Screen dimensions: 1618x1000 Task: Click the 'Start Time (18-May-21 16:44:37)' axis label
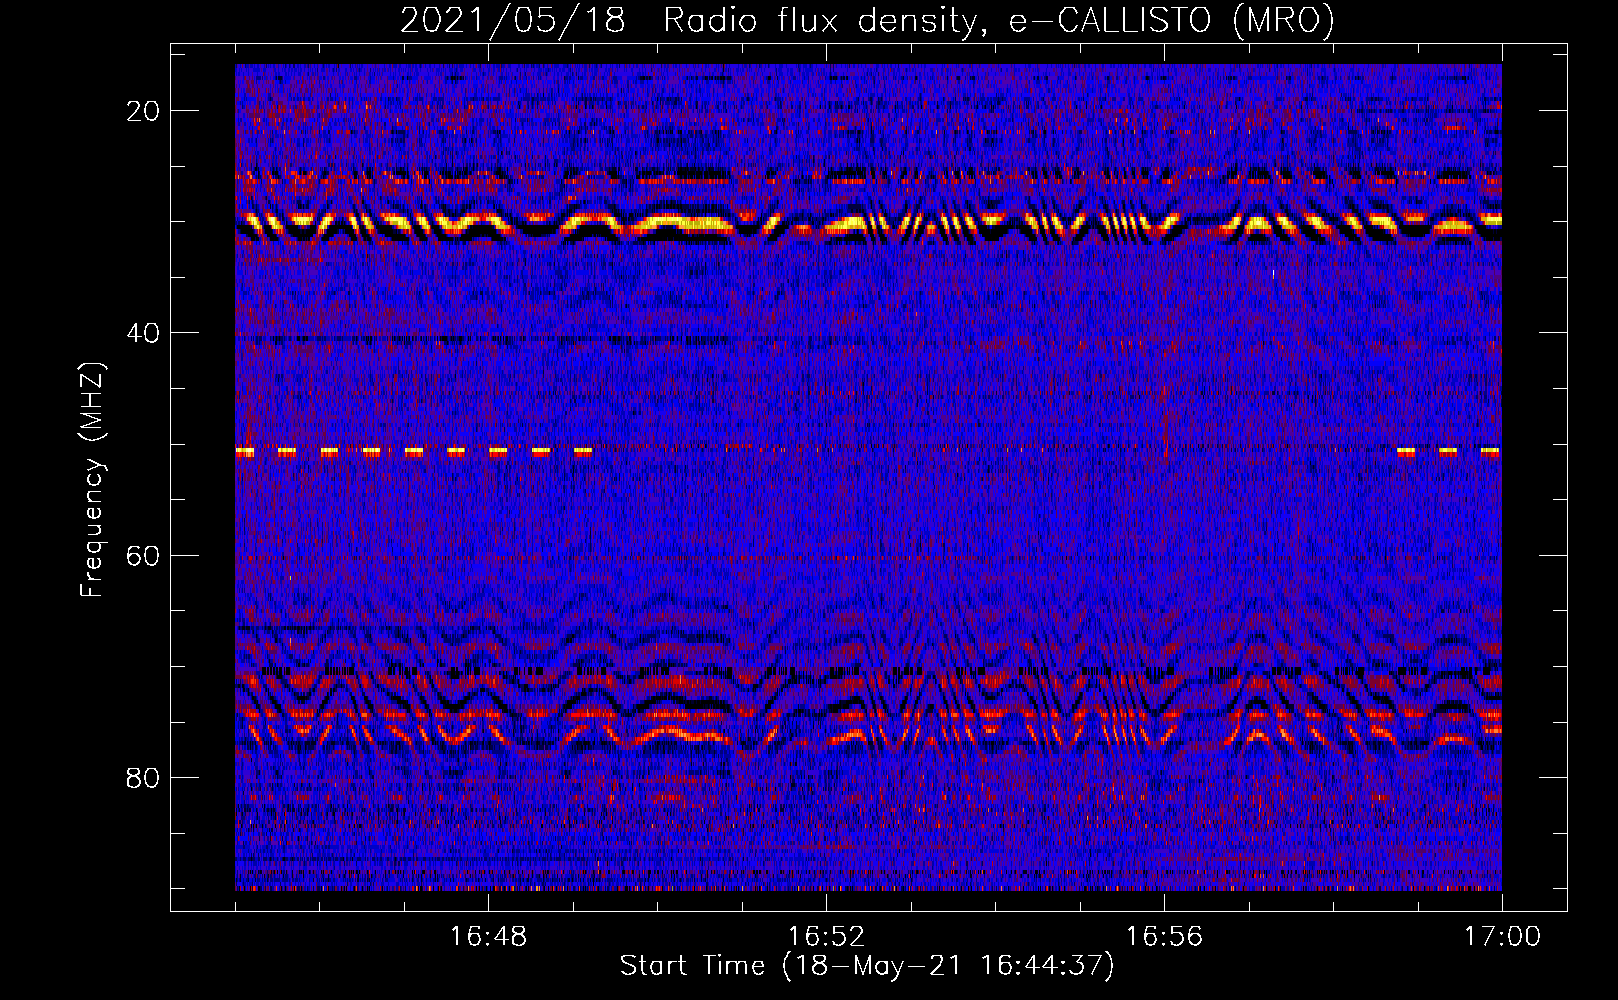(x=867, y=966)
